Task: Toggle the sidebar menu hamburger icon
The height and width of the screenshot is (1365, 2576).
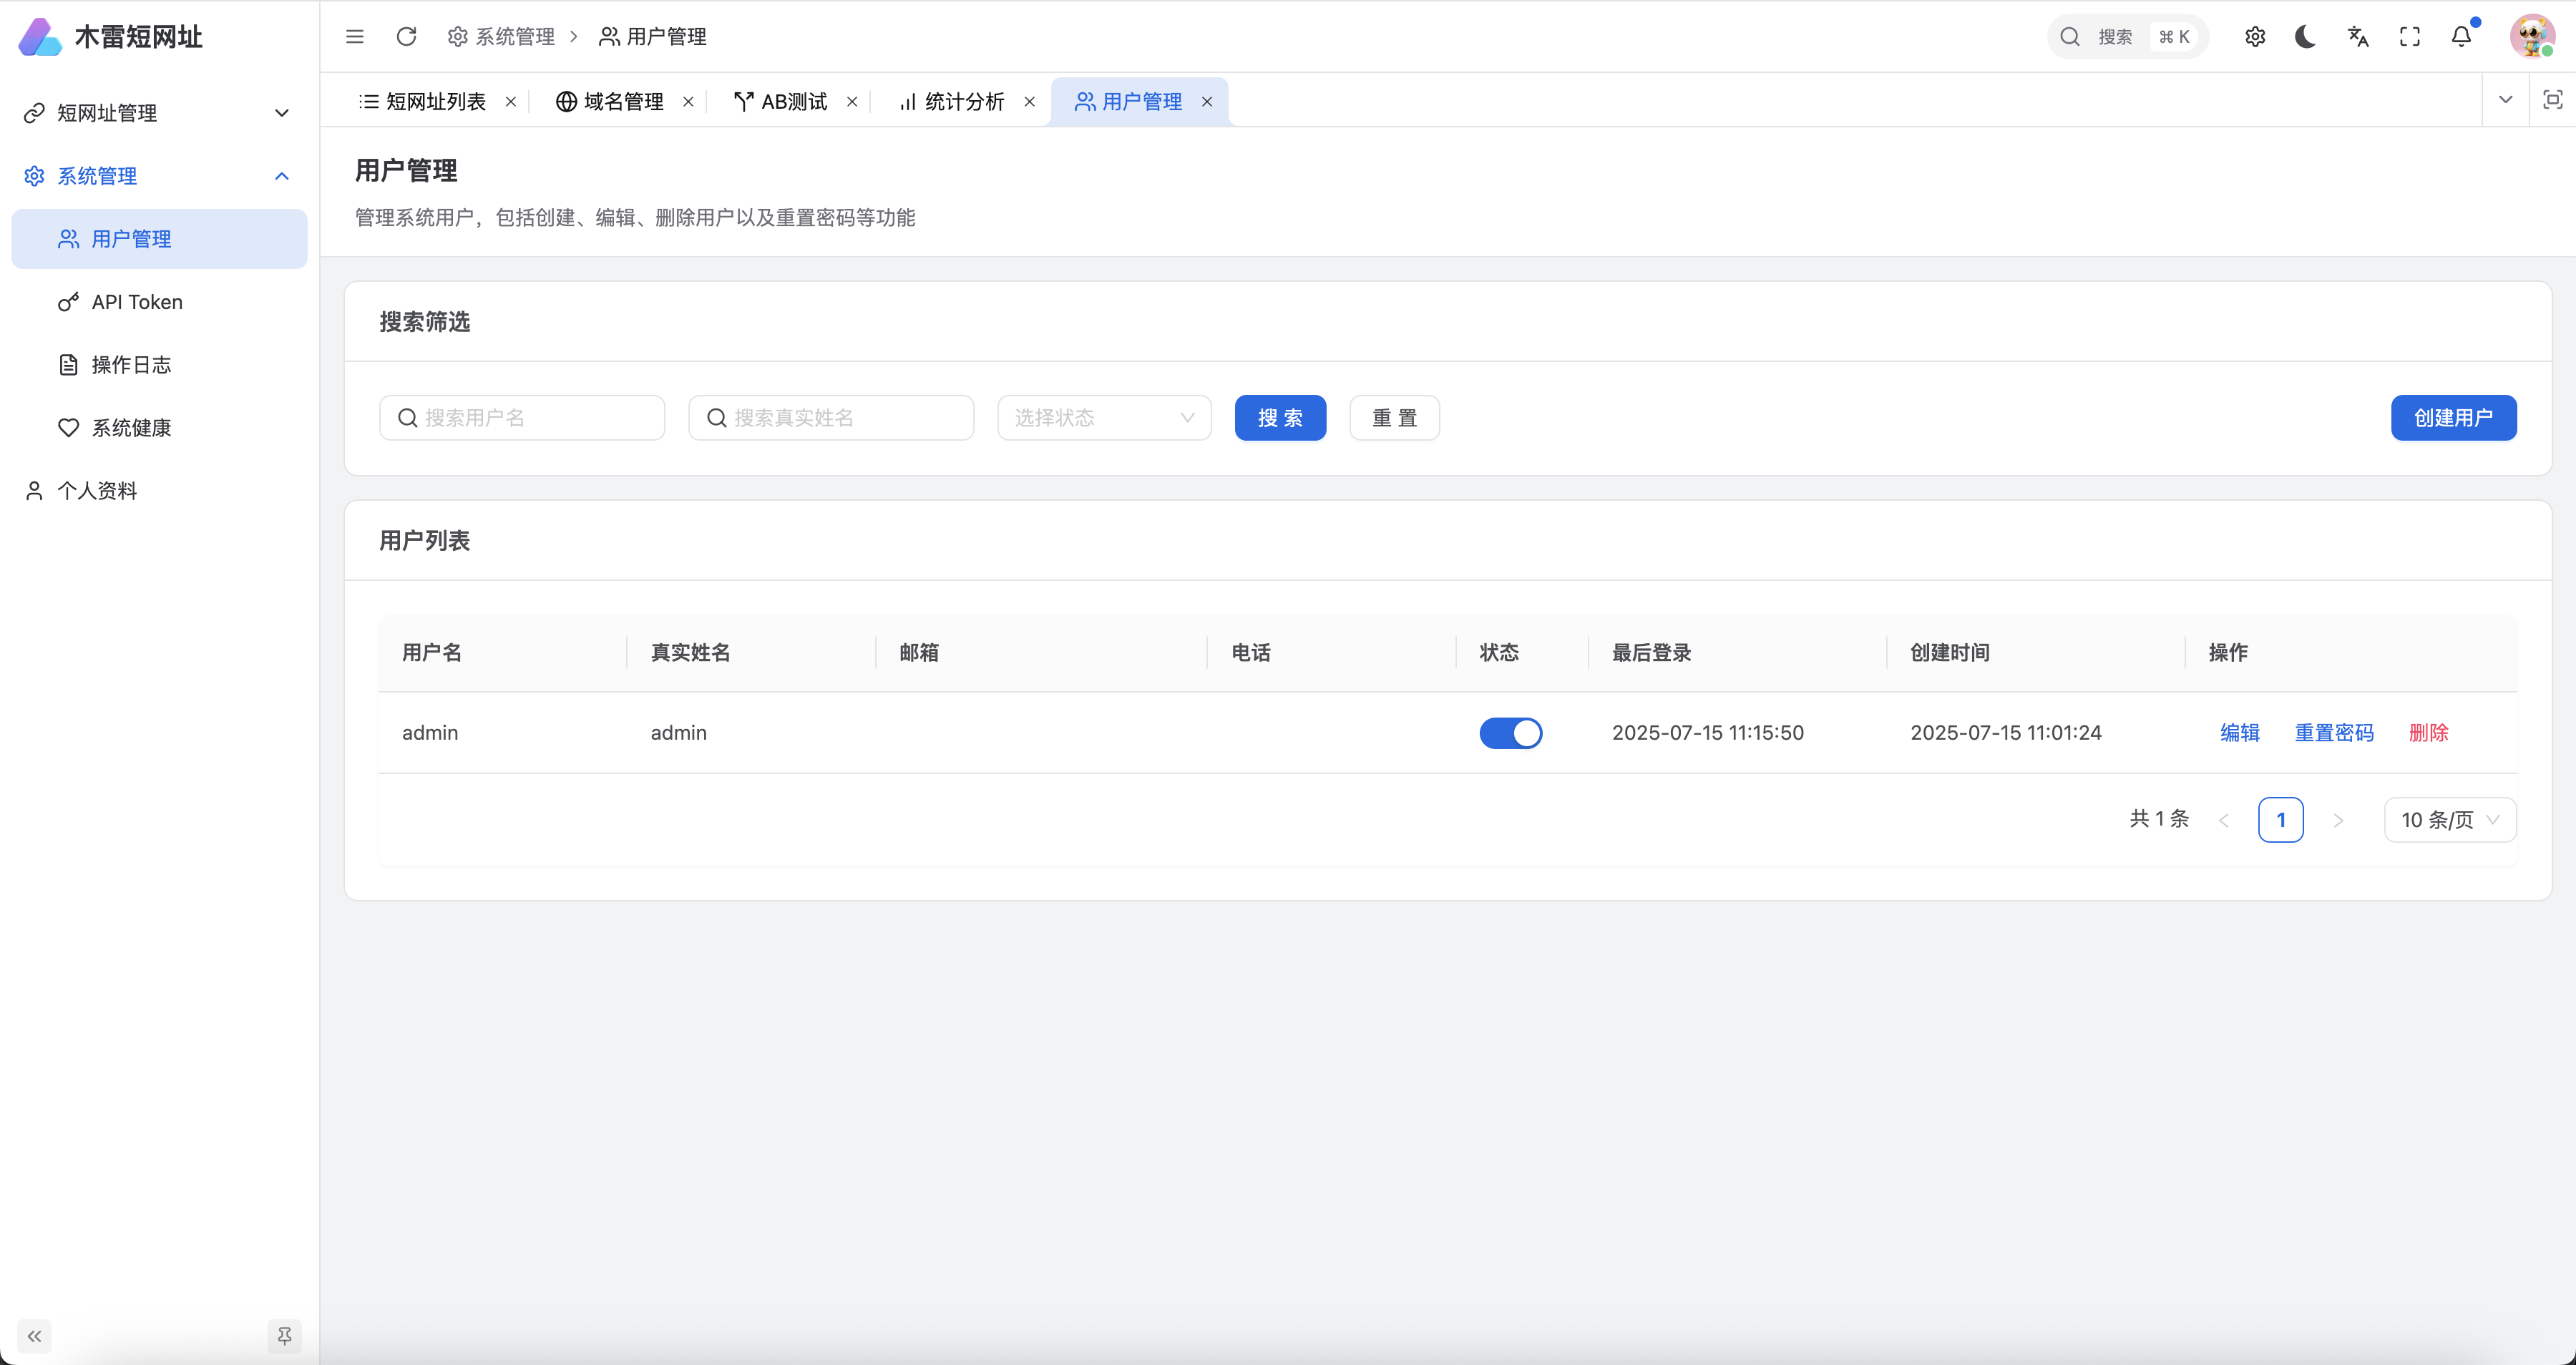Action: click(354, 37)
